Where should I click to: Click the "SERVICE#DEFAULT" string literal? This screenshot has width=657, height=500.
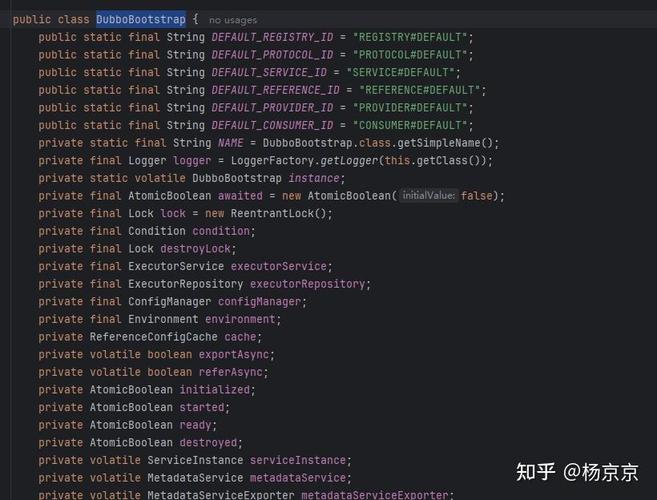coord(400,73)
